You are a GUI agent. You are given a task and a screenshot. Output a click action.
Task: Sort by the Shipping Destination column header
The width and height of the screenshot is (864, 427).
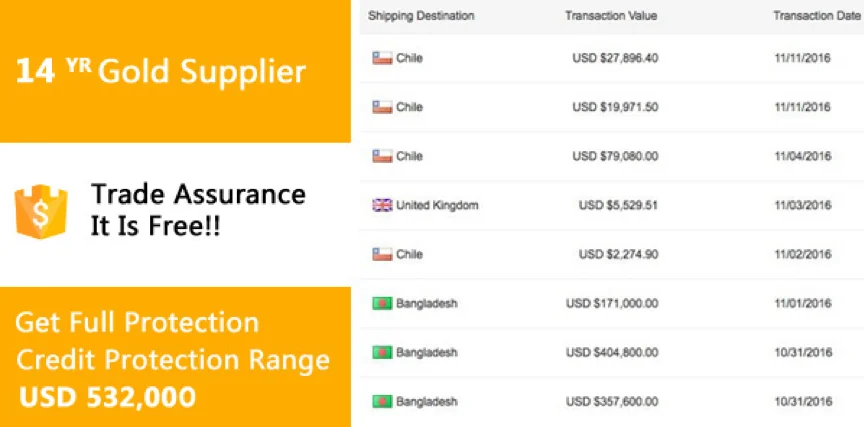(x=421, y=16)
